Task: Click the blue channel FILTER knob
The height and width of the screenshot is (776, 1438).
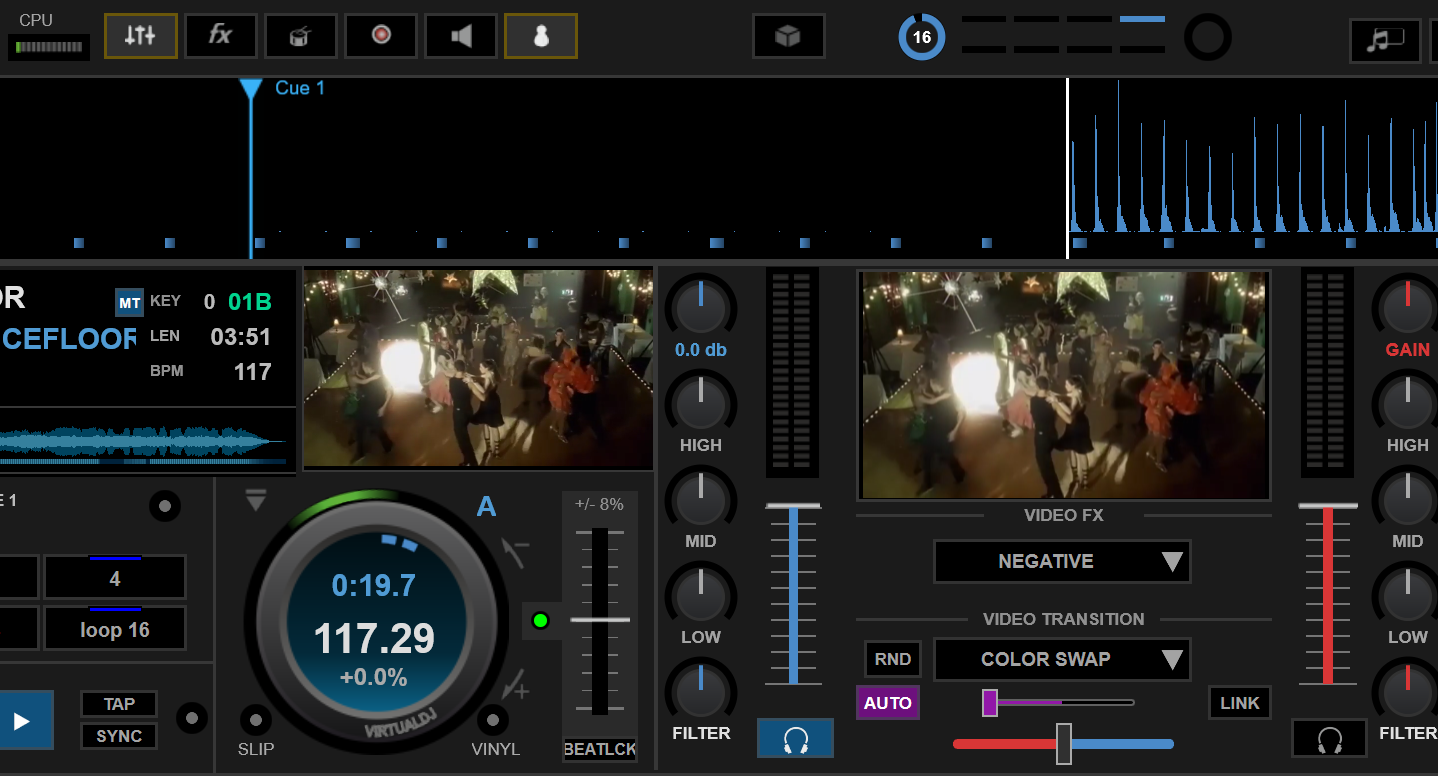Action: pos(701,690)
